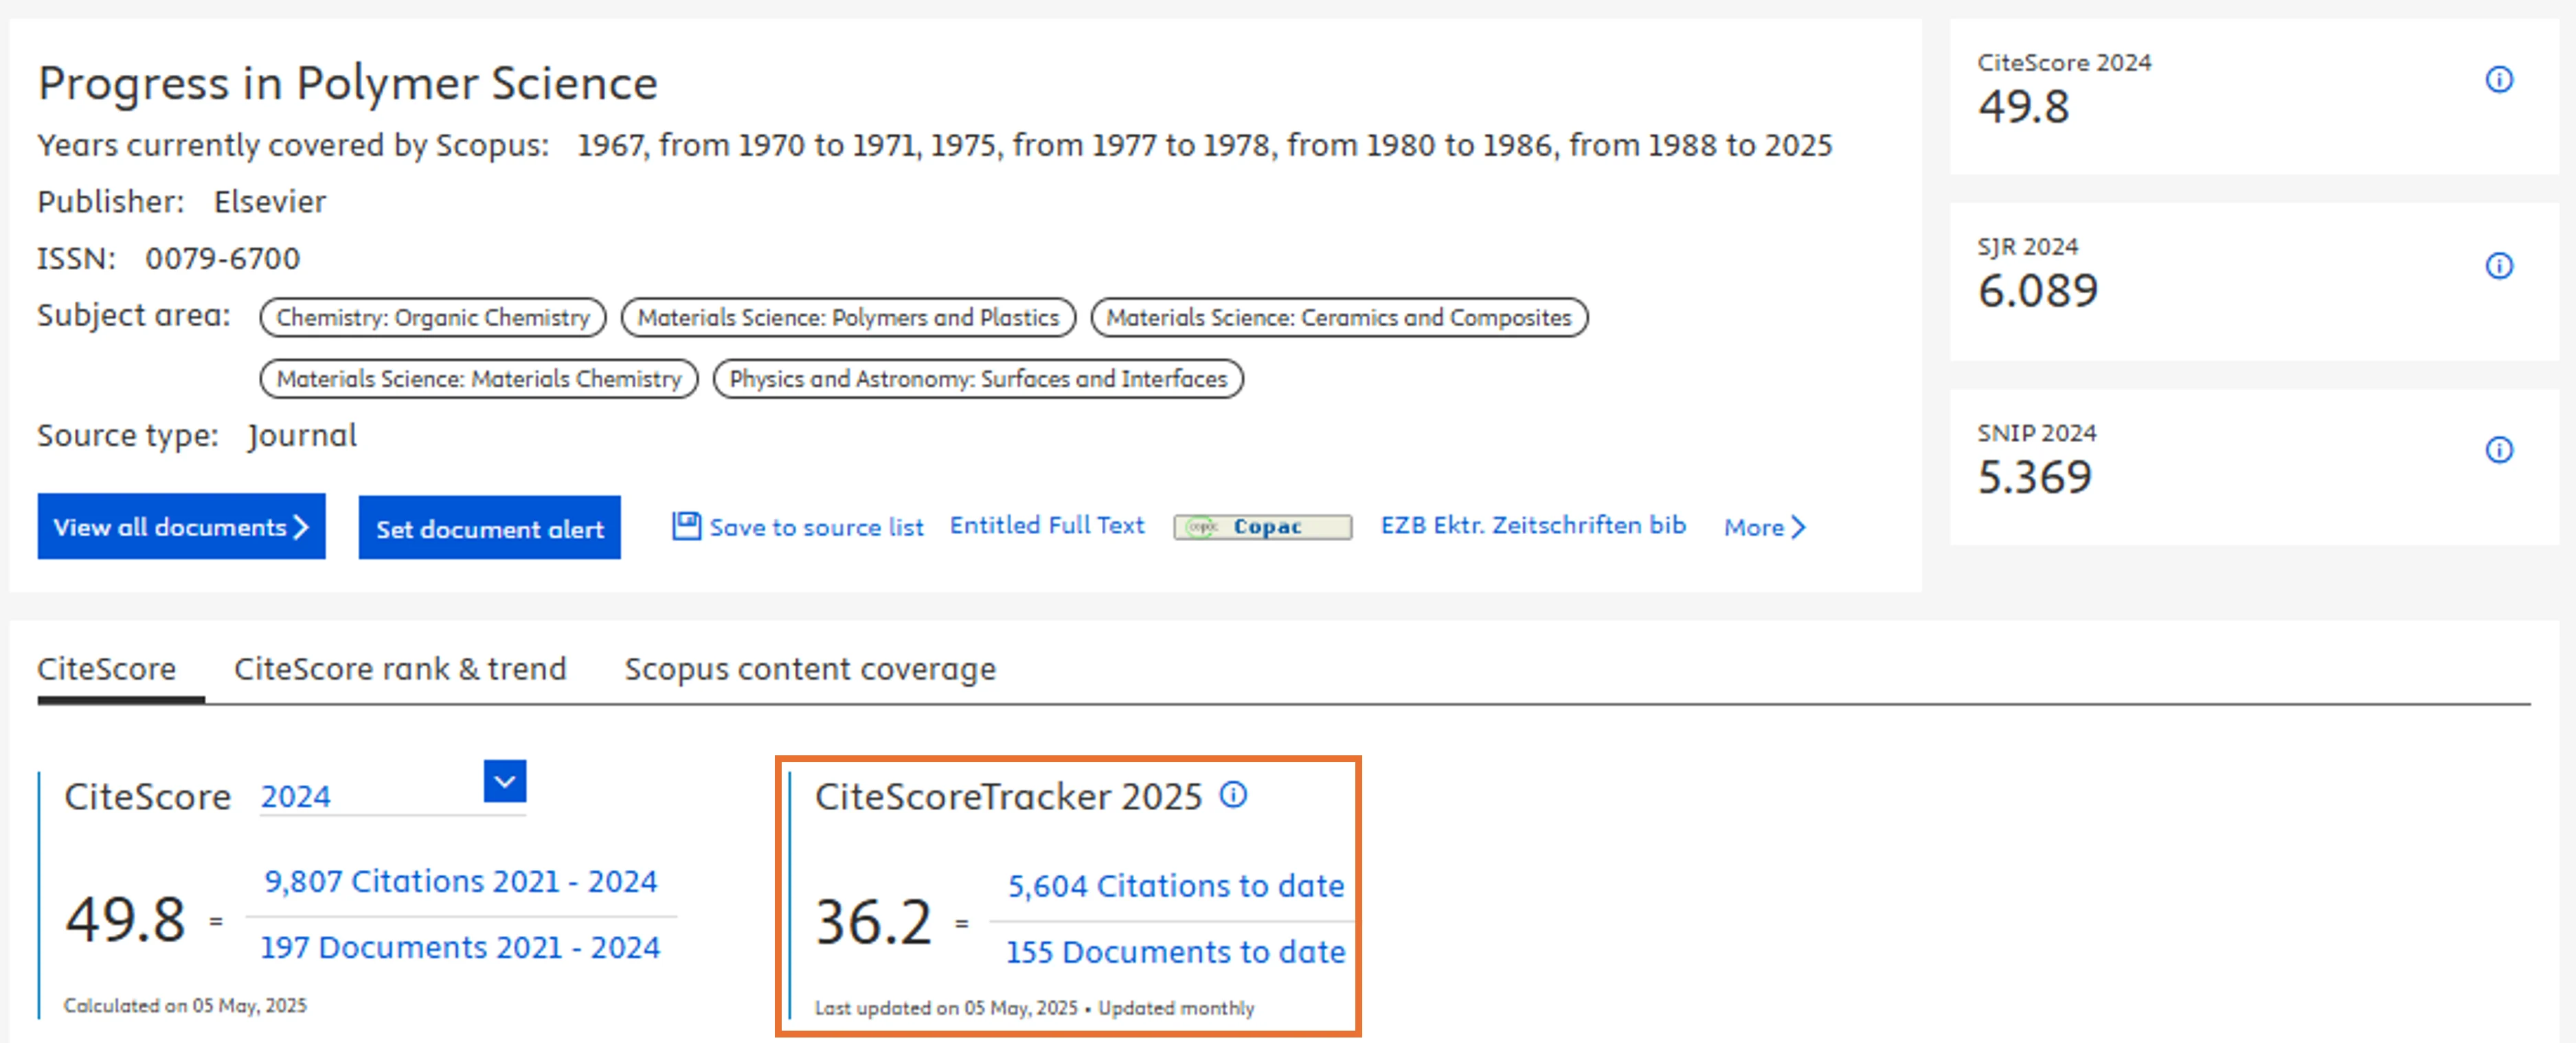Select the CiteScore tab
This screenshot has width=2576, height=1043.
tap(107, 669)
